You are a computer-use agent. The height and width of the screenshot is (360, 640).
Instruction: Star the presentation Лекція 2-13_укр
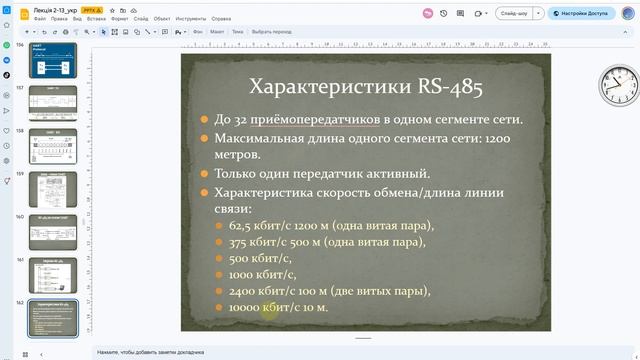point(112,10)
